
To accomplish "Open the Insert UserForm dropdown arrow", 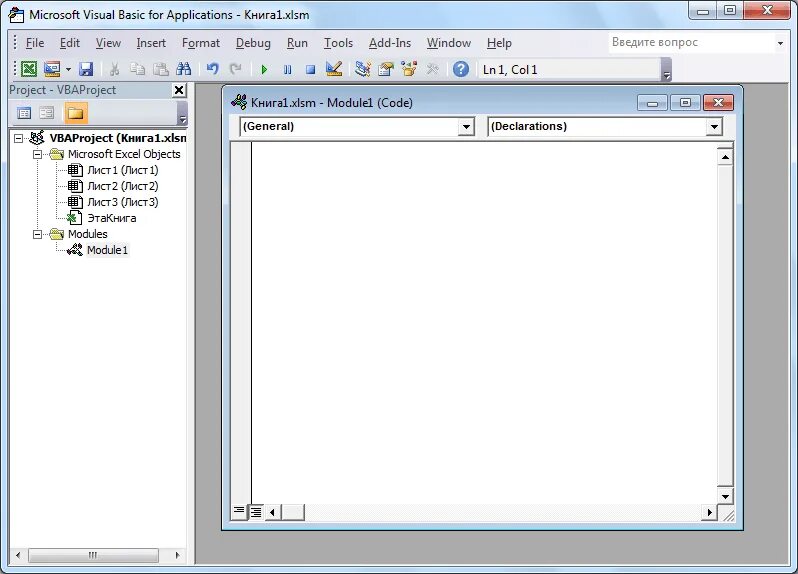I will coord(68,69).
